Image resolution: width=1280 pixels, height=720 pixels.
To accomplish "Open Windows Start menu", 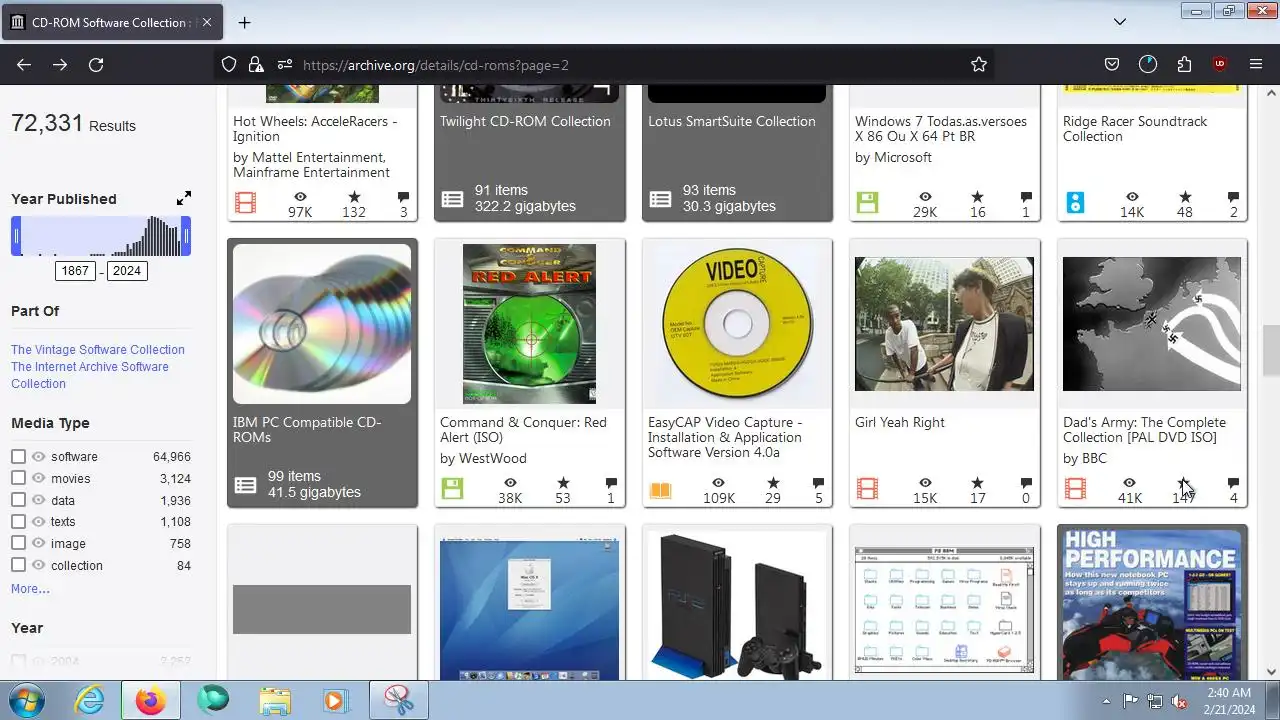I will 24,700.
